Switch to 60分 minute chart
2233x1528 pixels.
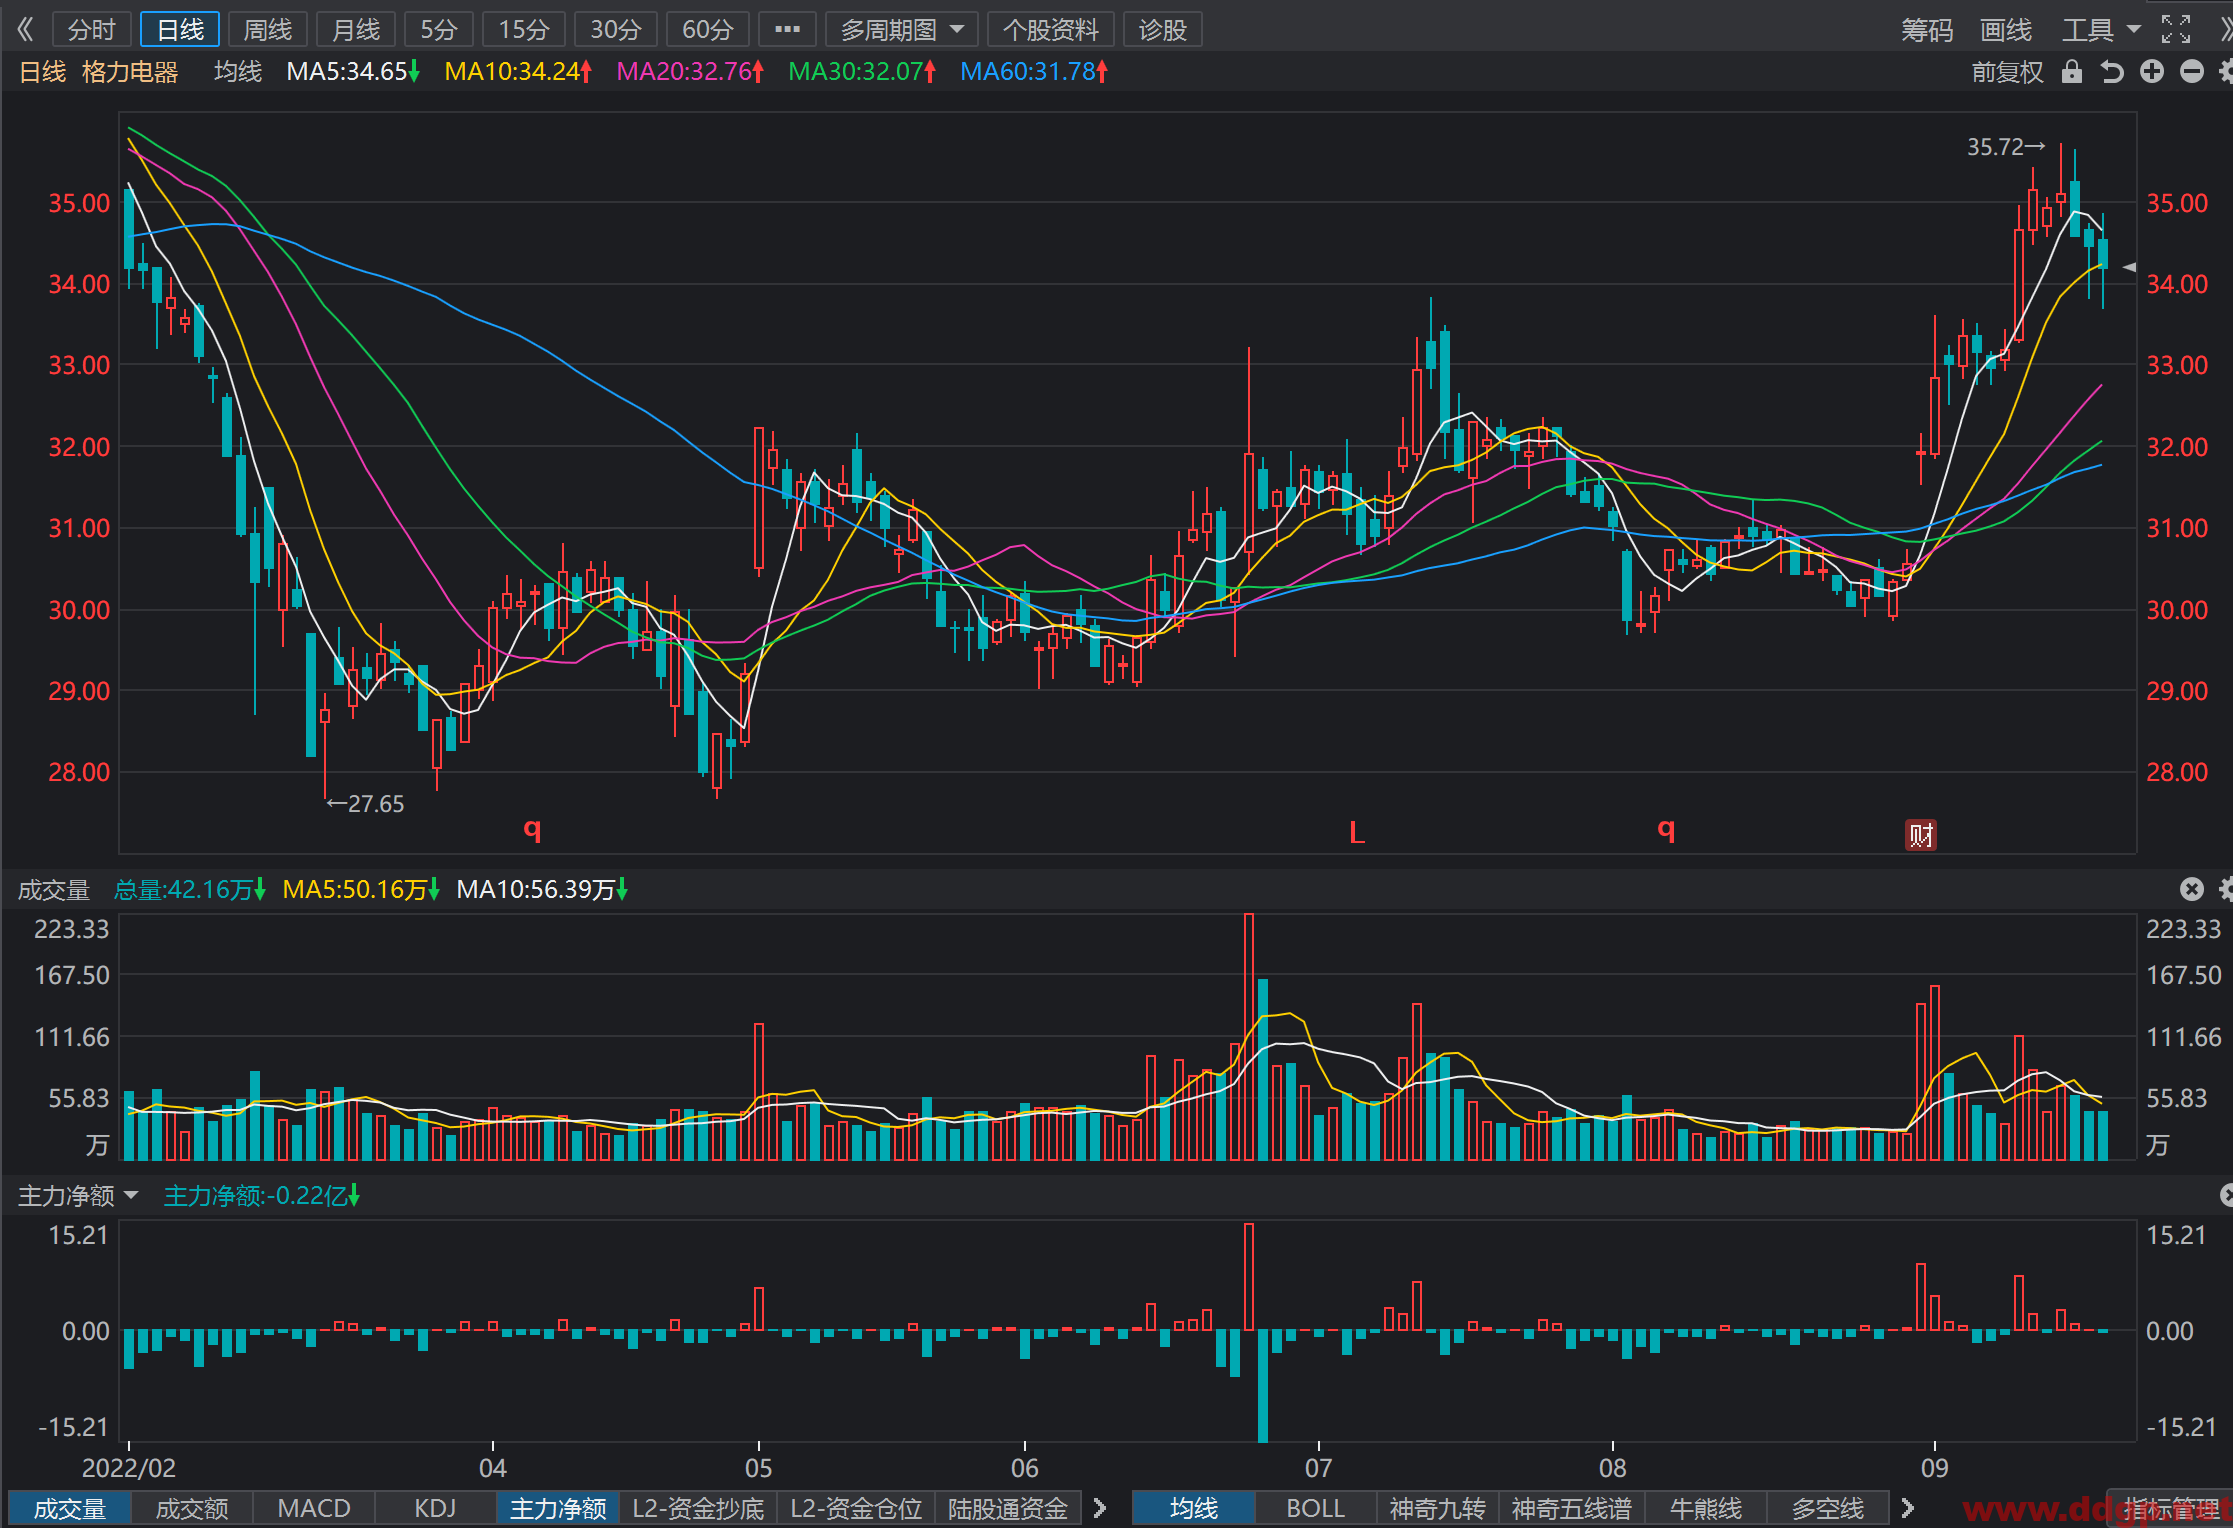click(x=707, y=30)
